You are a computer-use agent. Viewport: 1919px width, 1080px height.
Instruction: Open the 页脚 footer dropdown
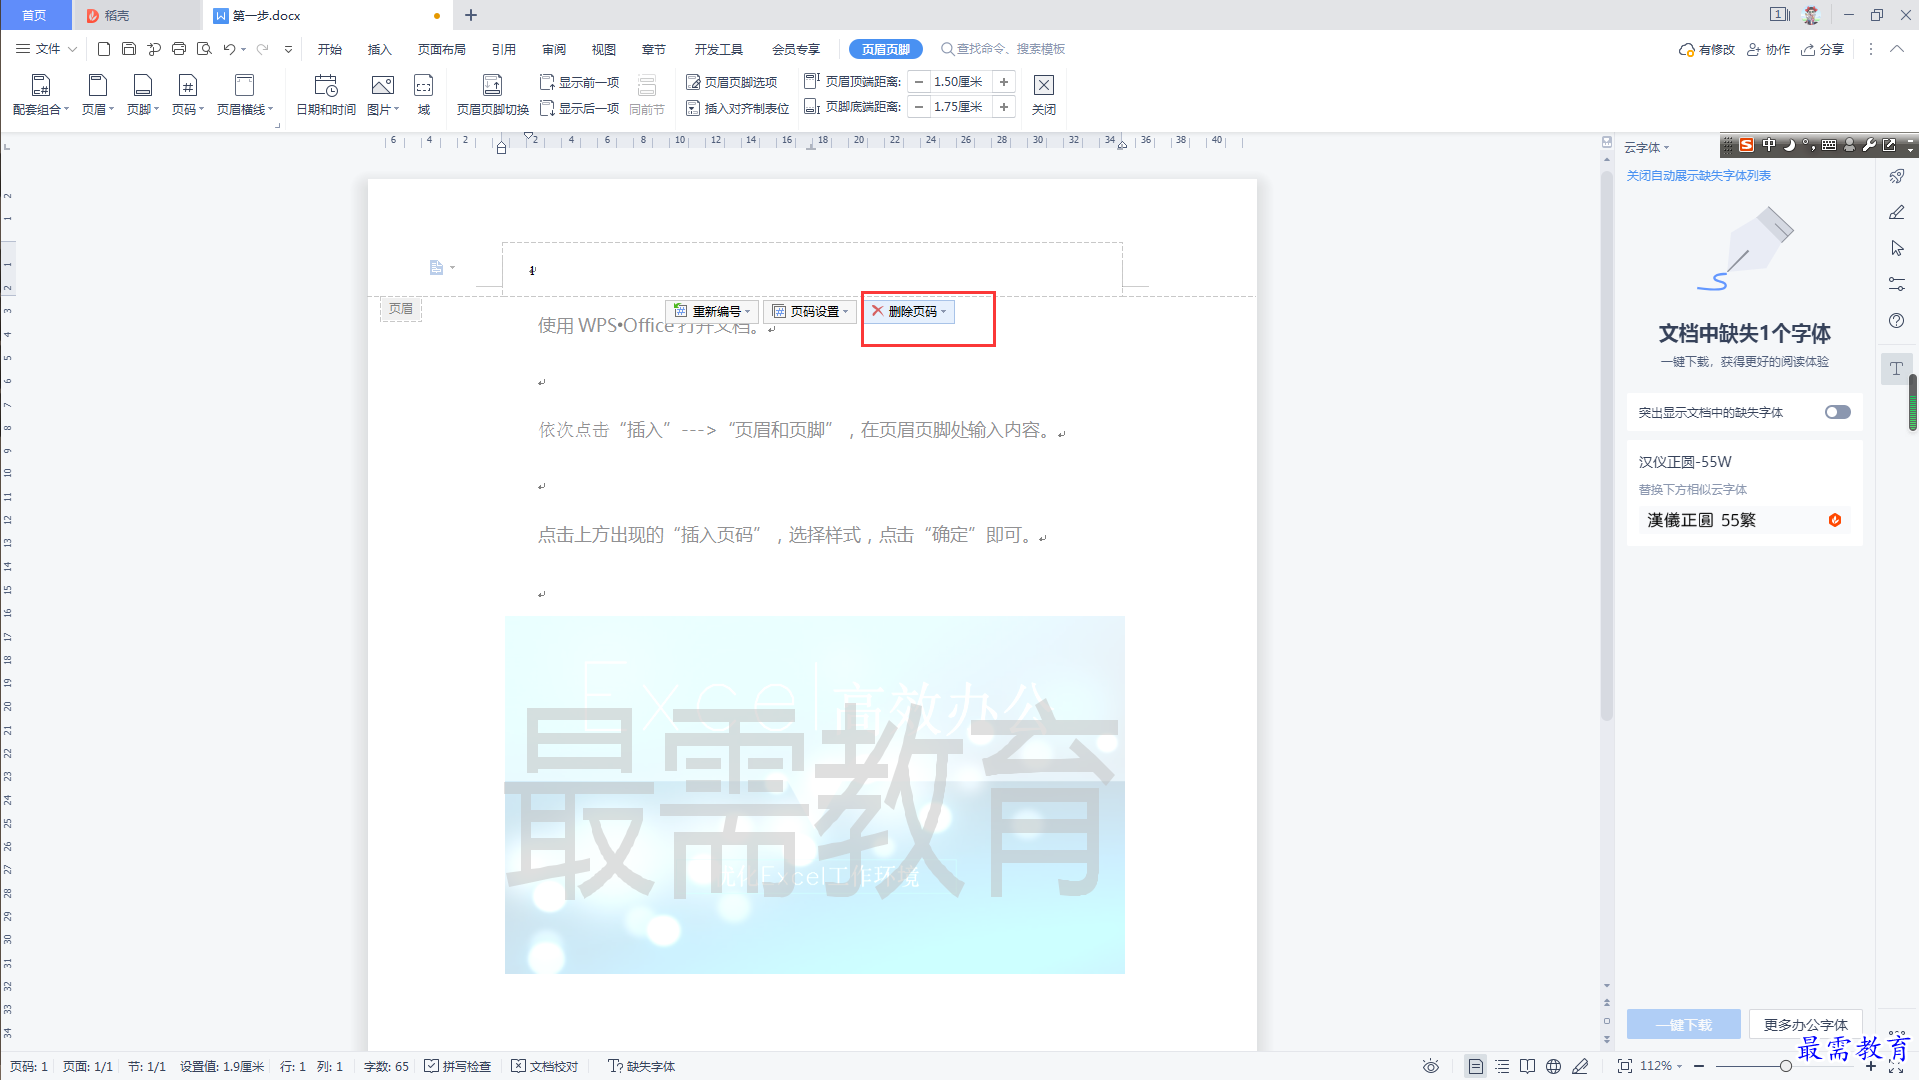tap(143, 109)
